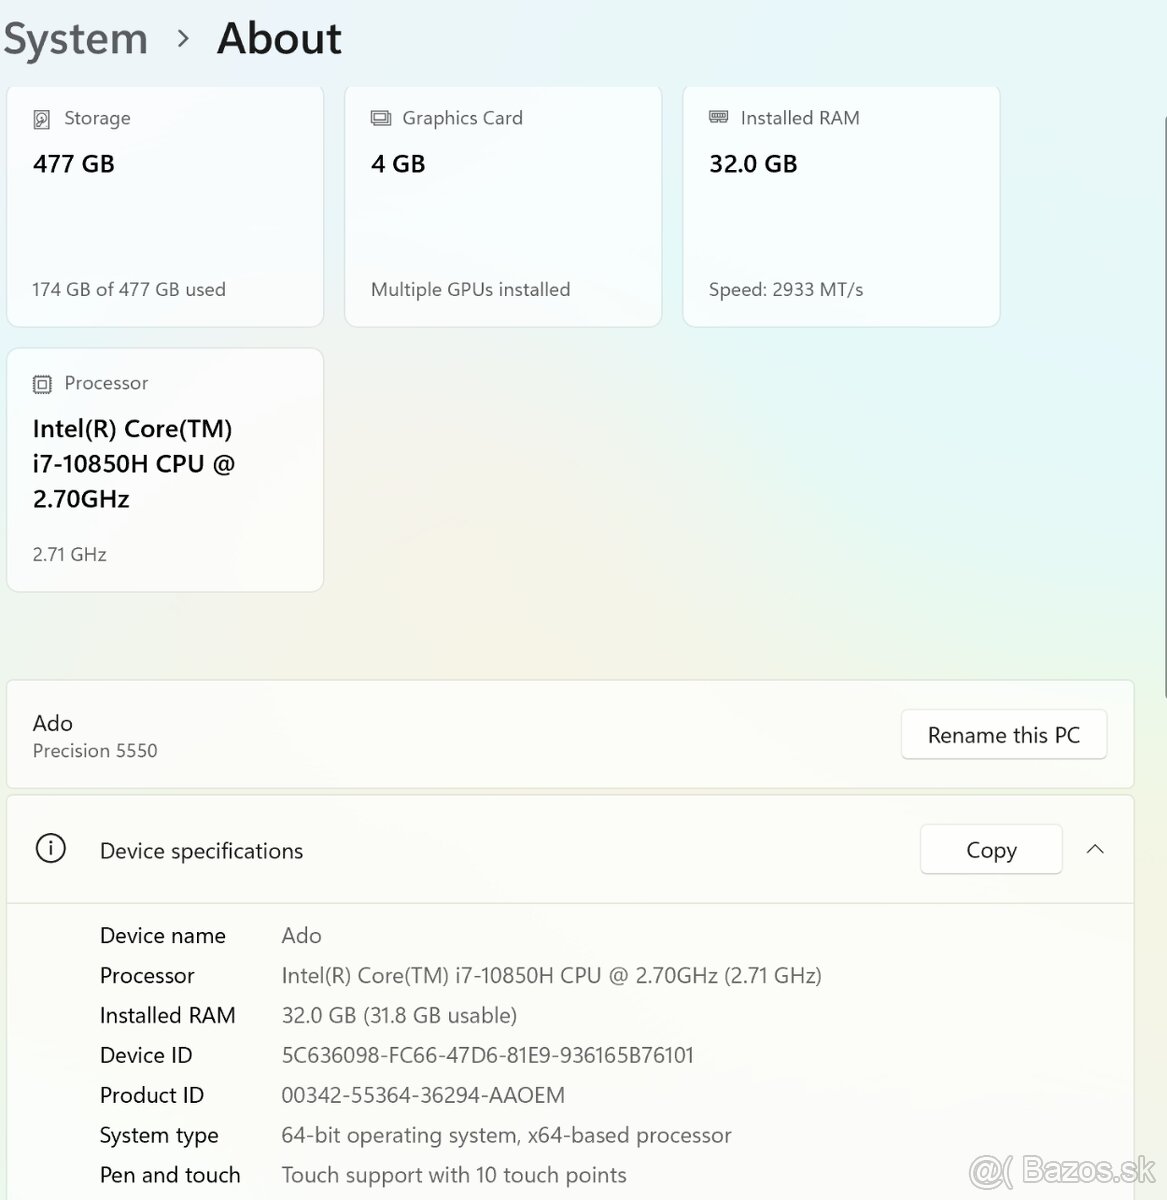The width and height of the screenshot is (1167, 1200).
Task: Click the info icon beside Device specifications
Action: 50,849
